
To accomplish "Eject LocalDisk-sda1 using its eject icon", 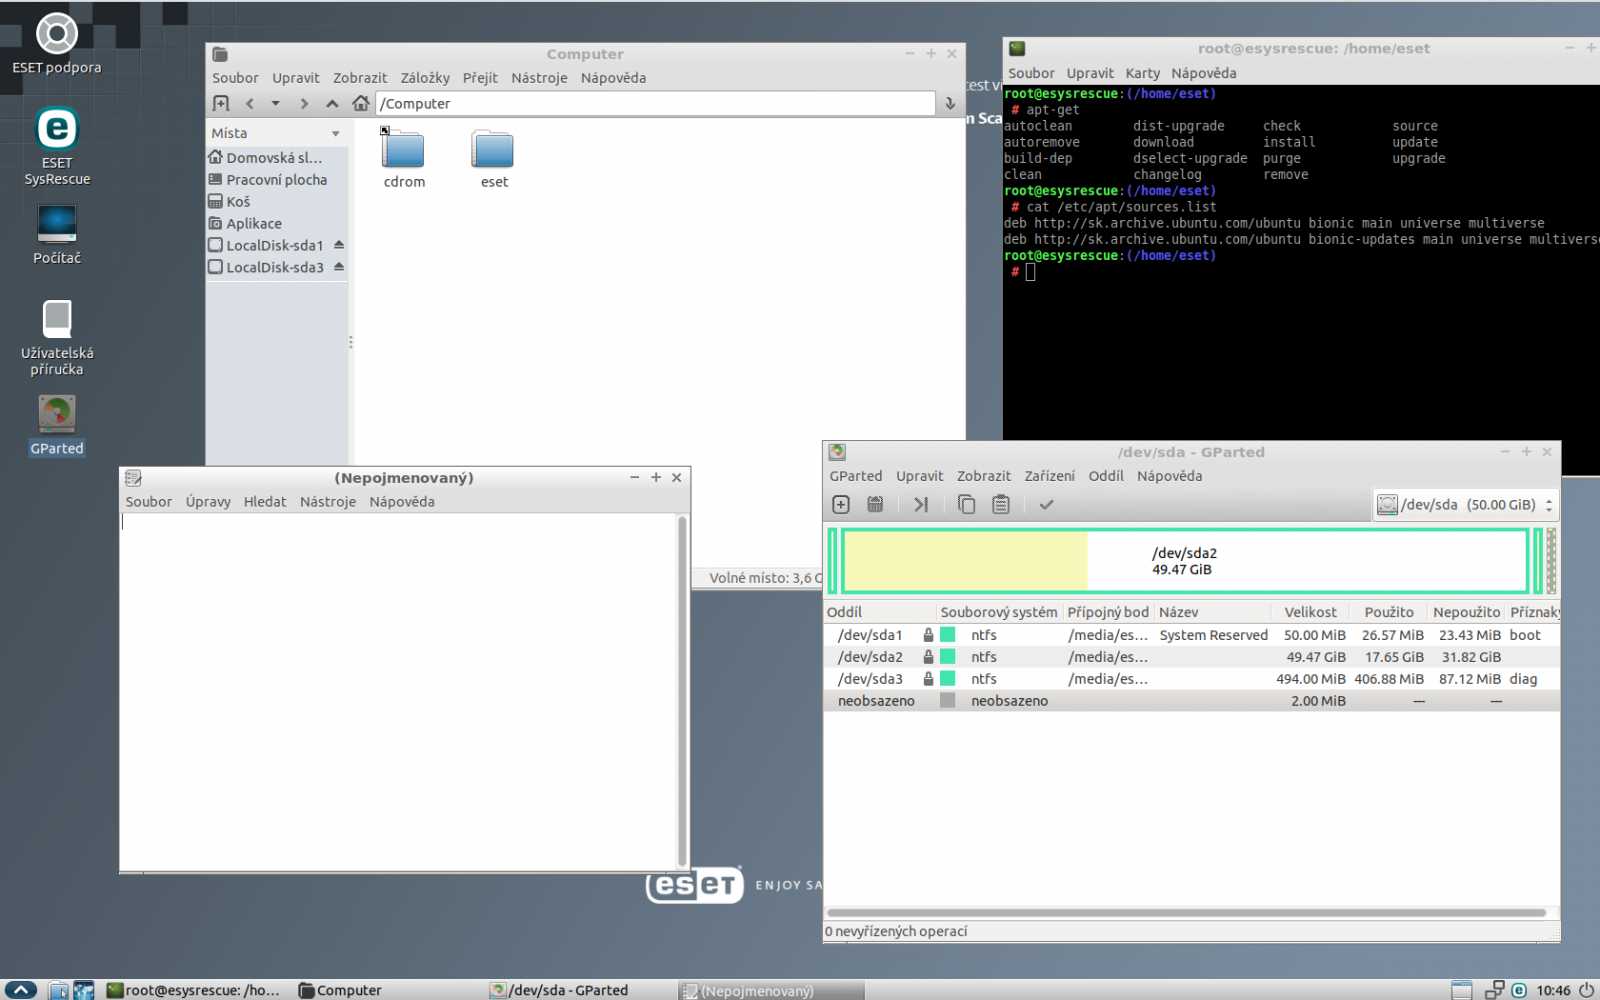I will click(339, 245).
